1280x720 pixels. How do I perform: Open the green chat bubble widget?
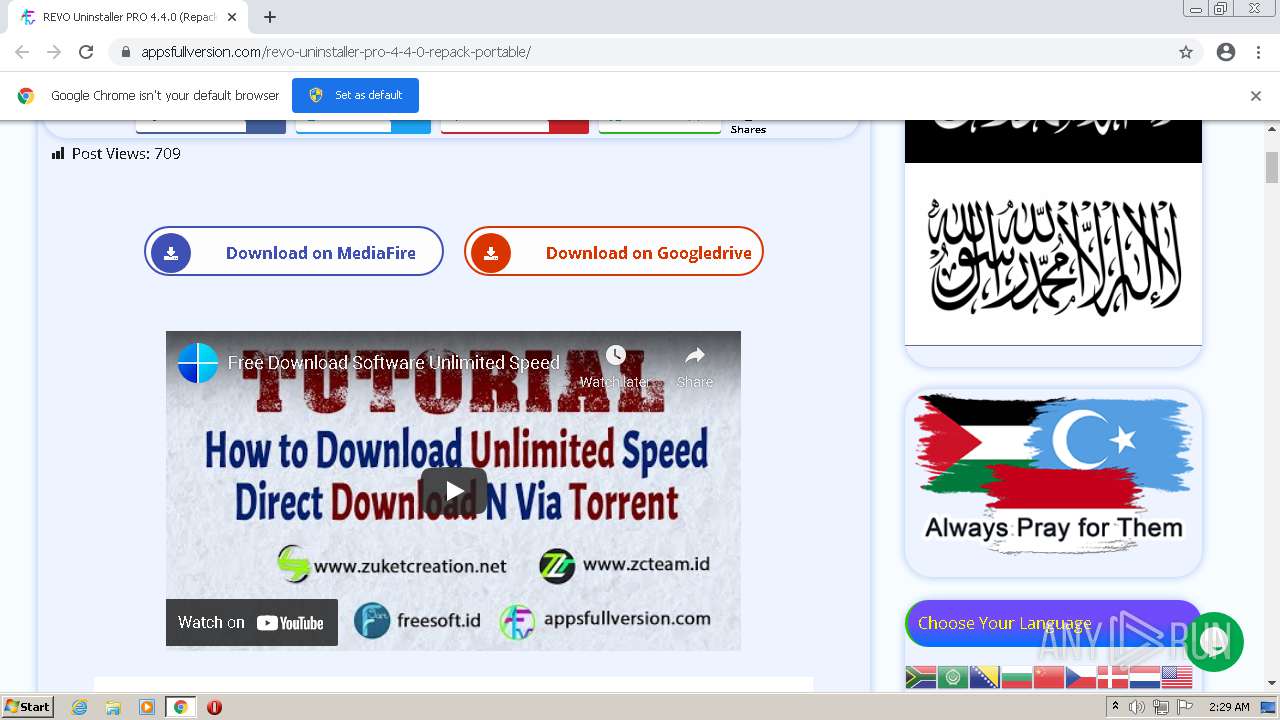point(1214,642)
